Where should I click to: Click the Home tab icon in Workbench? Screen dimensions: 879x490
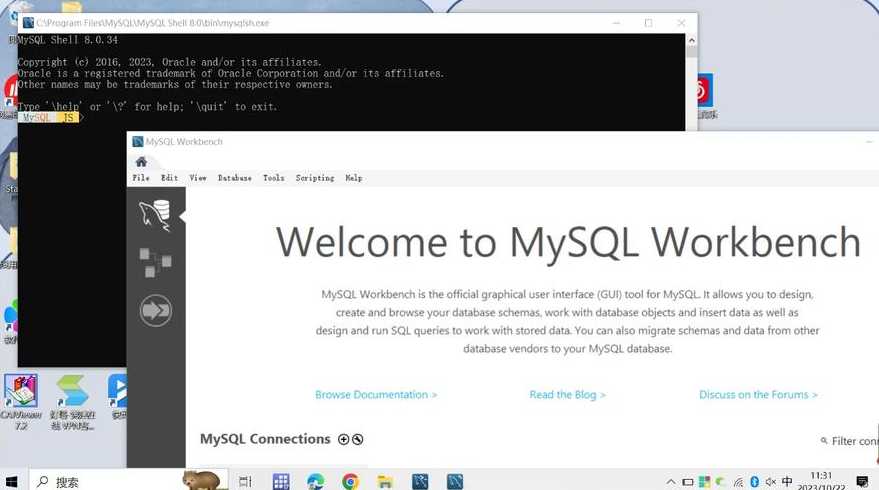(141, 162)
